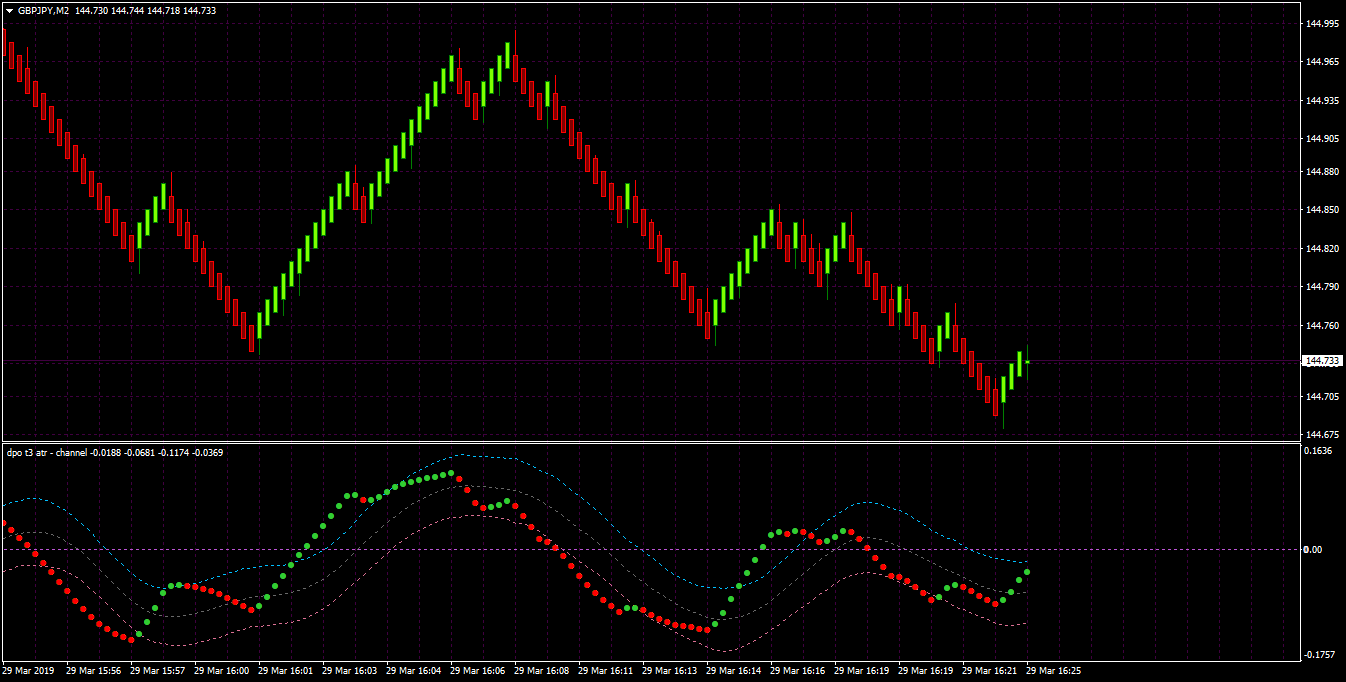Click the -0.1757 indicator scale value

[x=1319, y=654]
